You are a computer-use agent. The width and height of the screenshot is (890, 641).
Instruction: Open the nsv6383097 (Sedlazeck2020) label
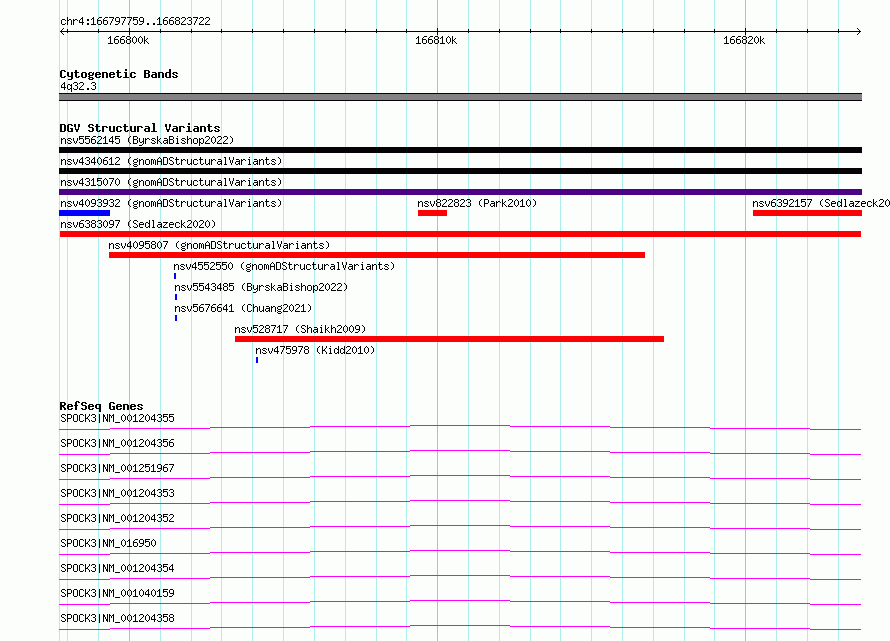138,224
